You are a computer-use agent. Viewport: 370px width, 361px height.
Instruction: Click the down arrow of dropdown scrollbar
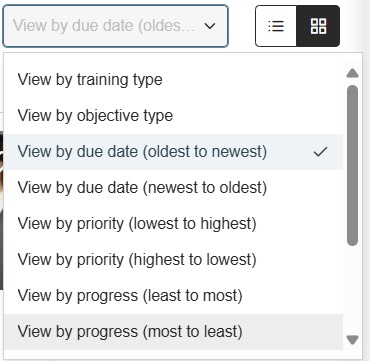pos(352,340)
